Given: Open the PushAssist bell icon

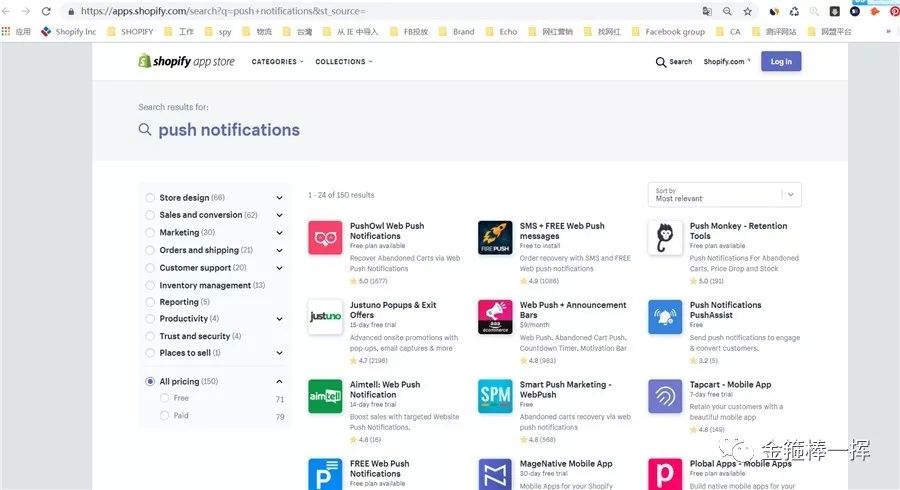Looking at the screenshot, I should tap(665, 317).
